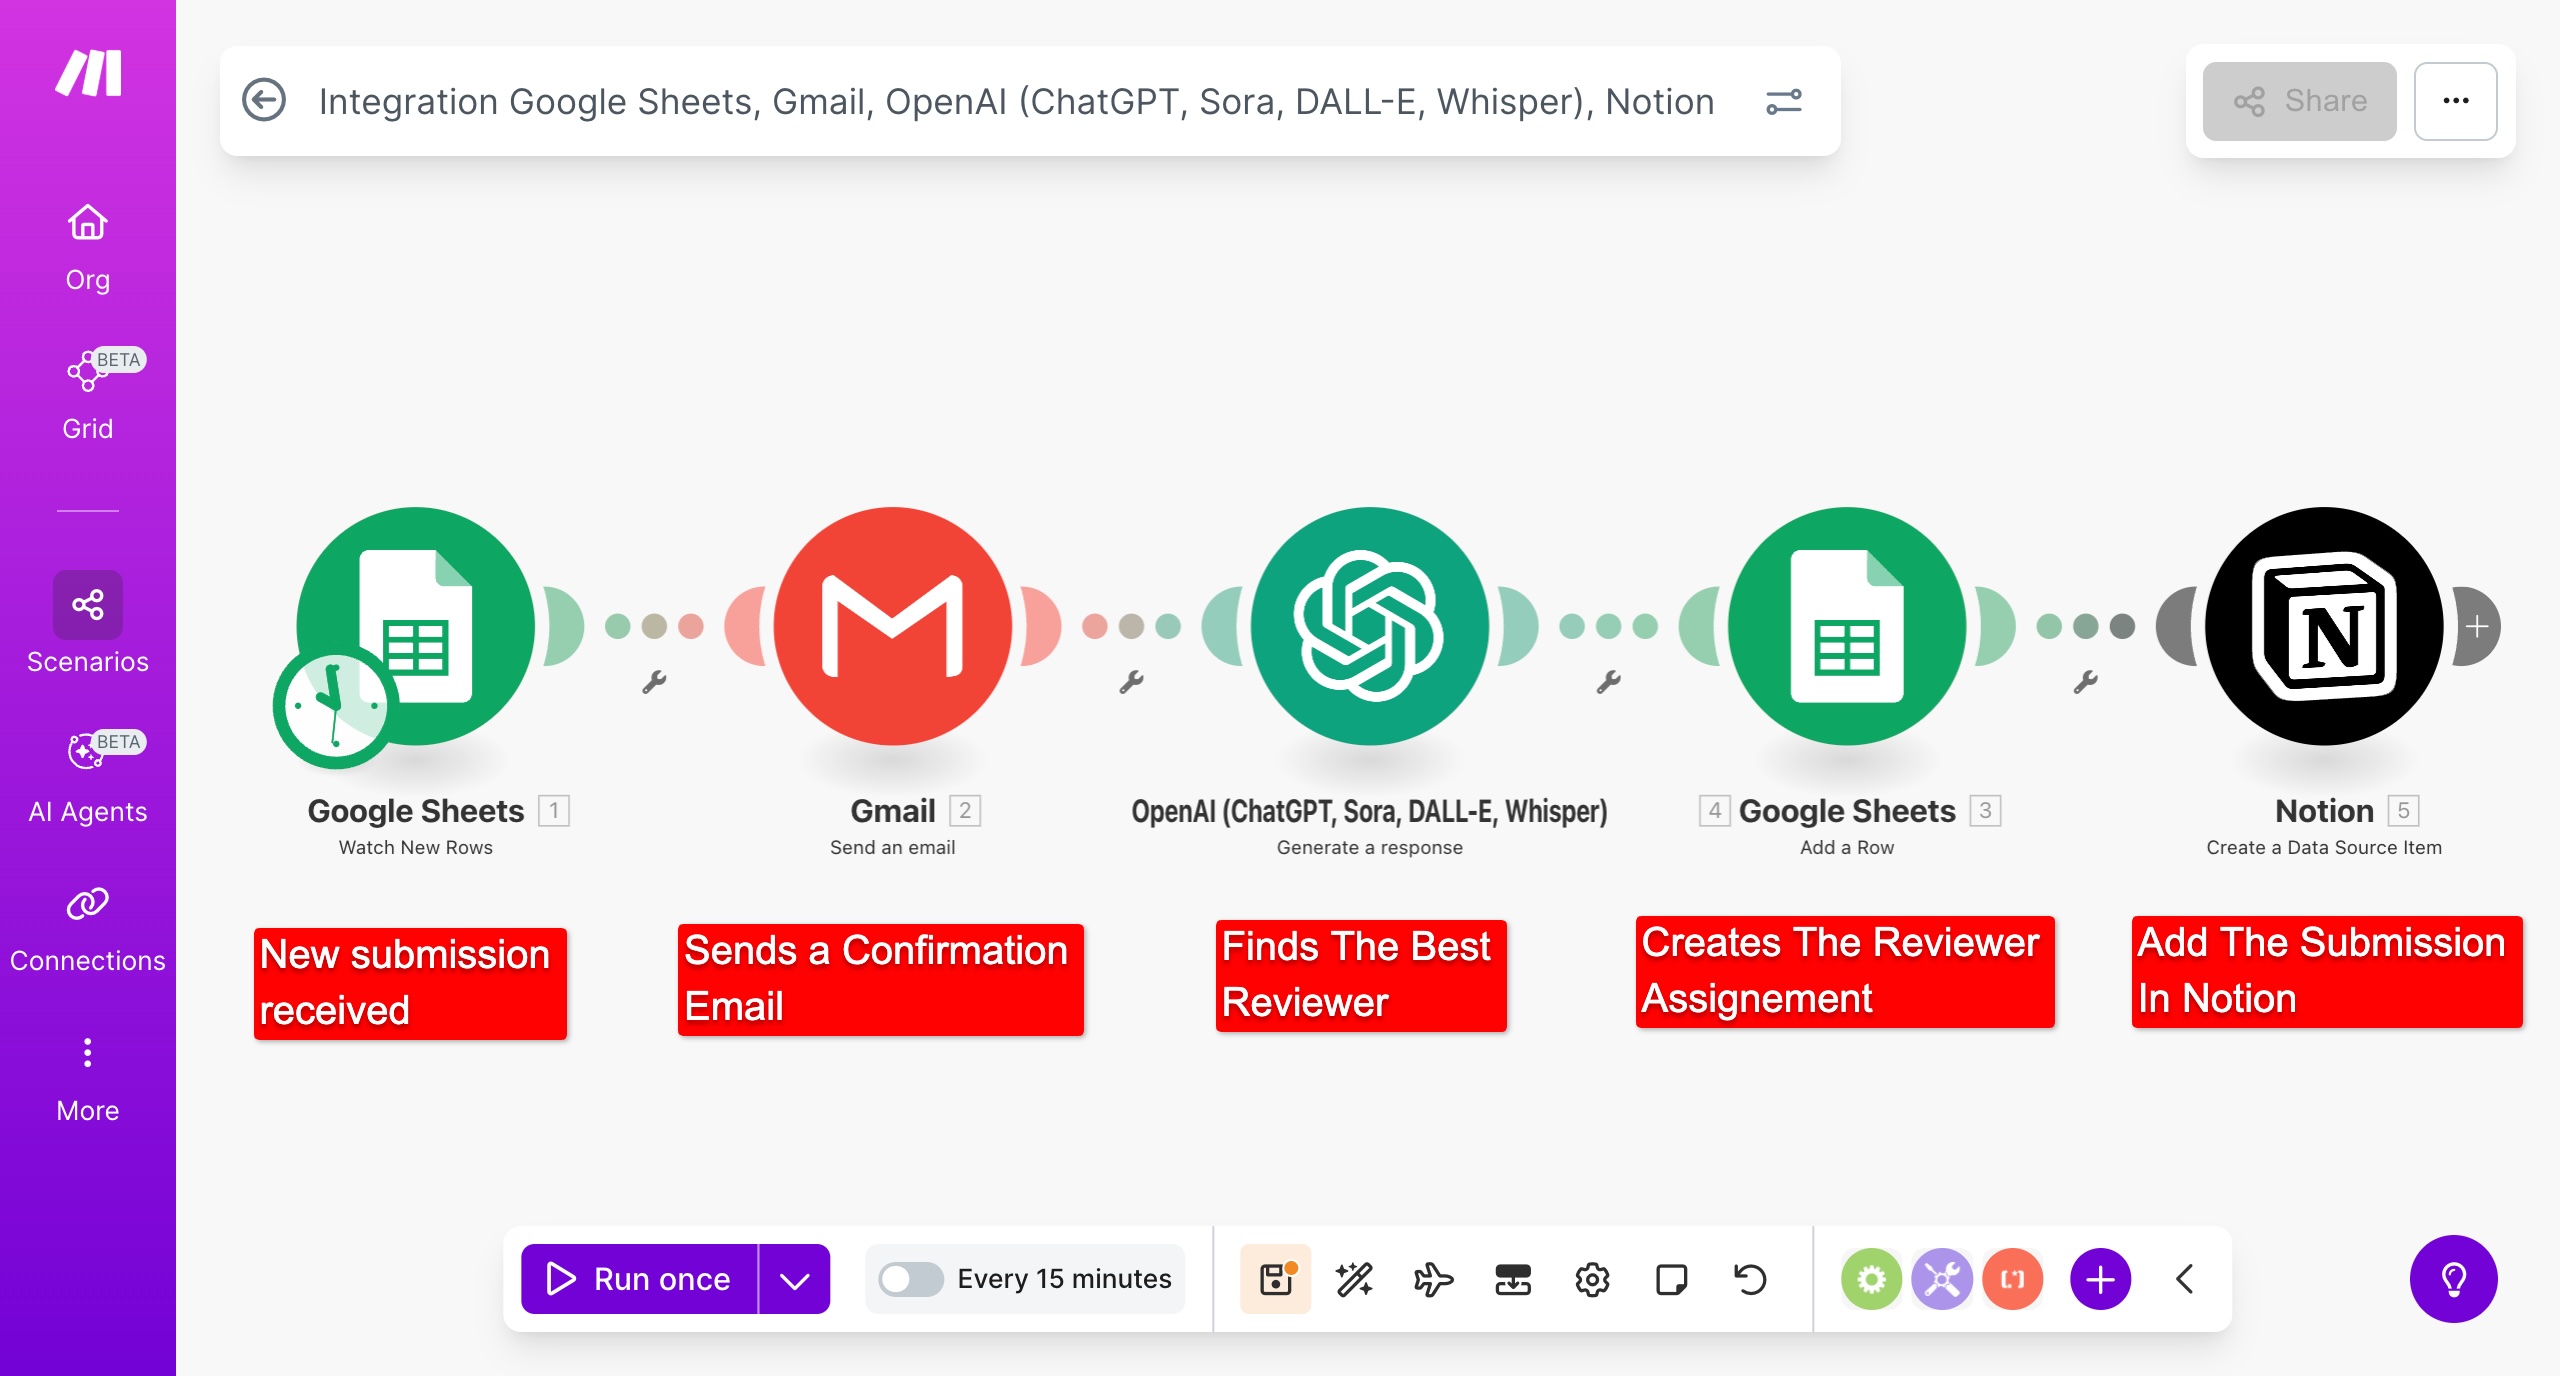Open the Tools menu with wrench icon

(1941, 1279)
